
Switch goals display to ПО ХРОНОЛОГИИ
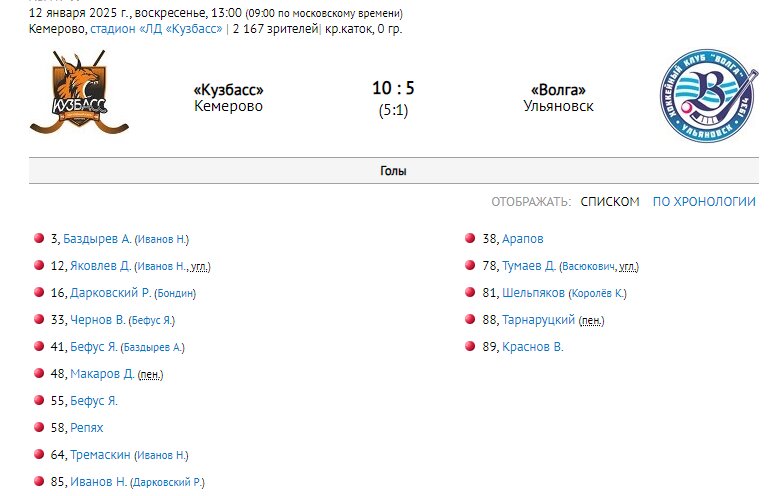tap(704, 202)
